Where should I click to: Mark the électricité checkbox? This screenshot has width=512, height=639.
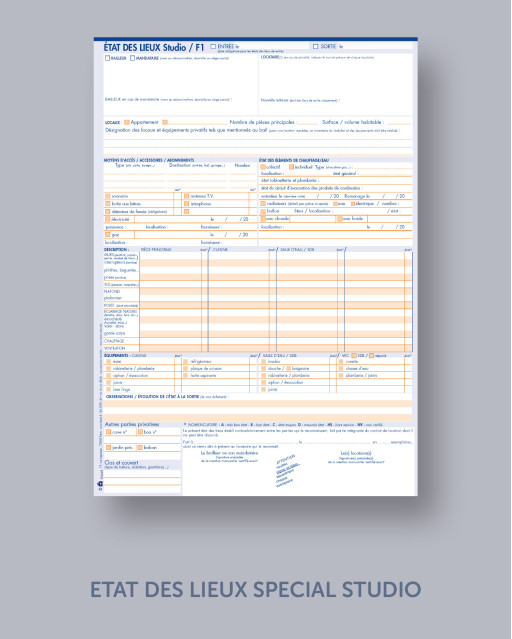tap(108, 219)
